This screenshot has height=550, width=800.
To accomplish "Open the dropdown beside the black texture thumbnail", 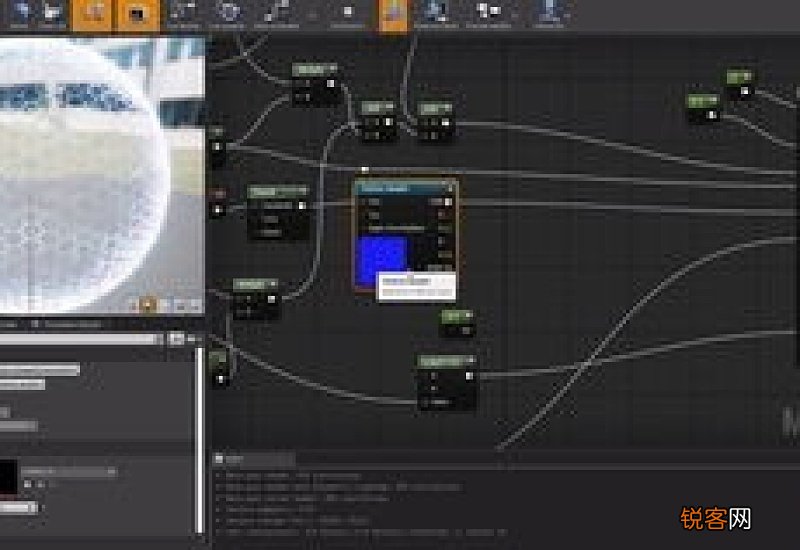I will (x=69, y=472).
